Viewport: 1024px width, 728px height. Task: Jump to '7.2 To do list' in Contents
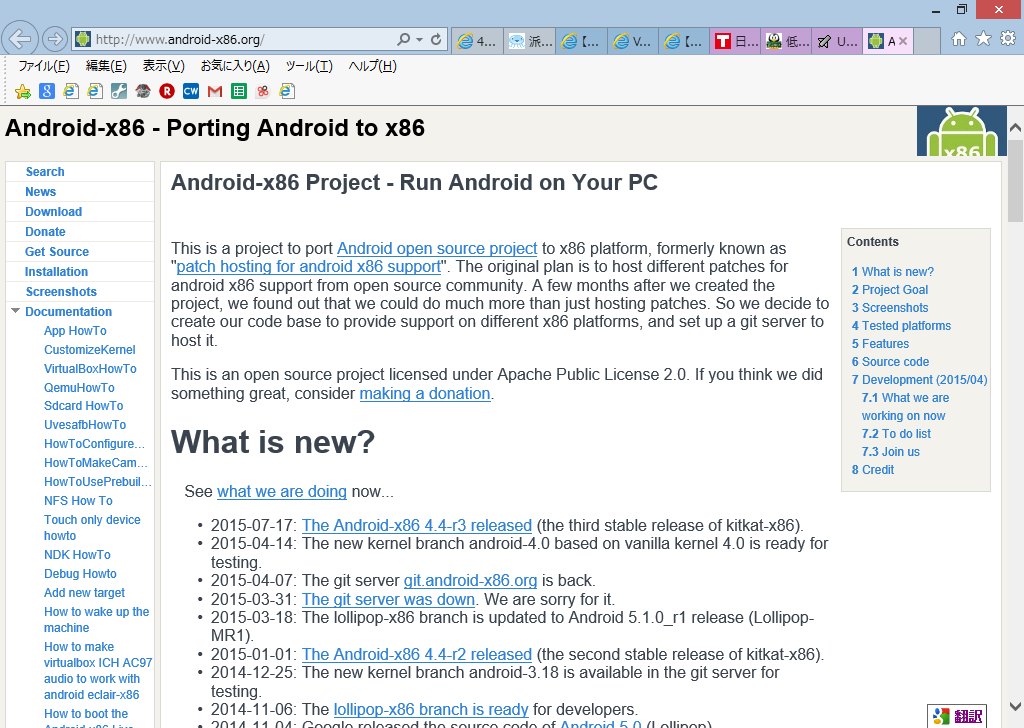pyautogui.click(x=896, y=434)
